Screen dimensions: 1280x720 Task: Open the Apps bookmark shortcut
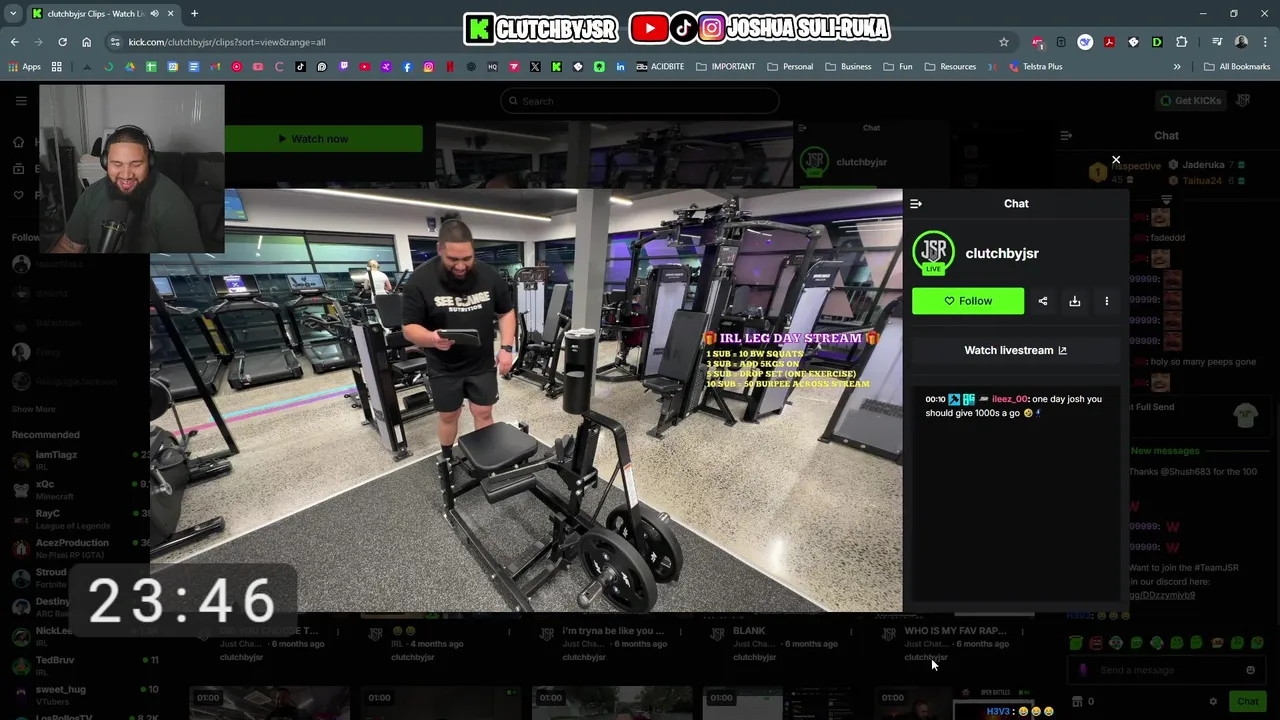coord(24,67)
